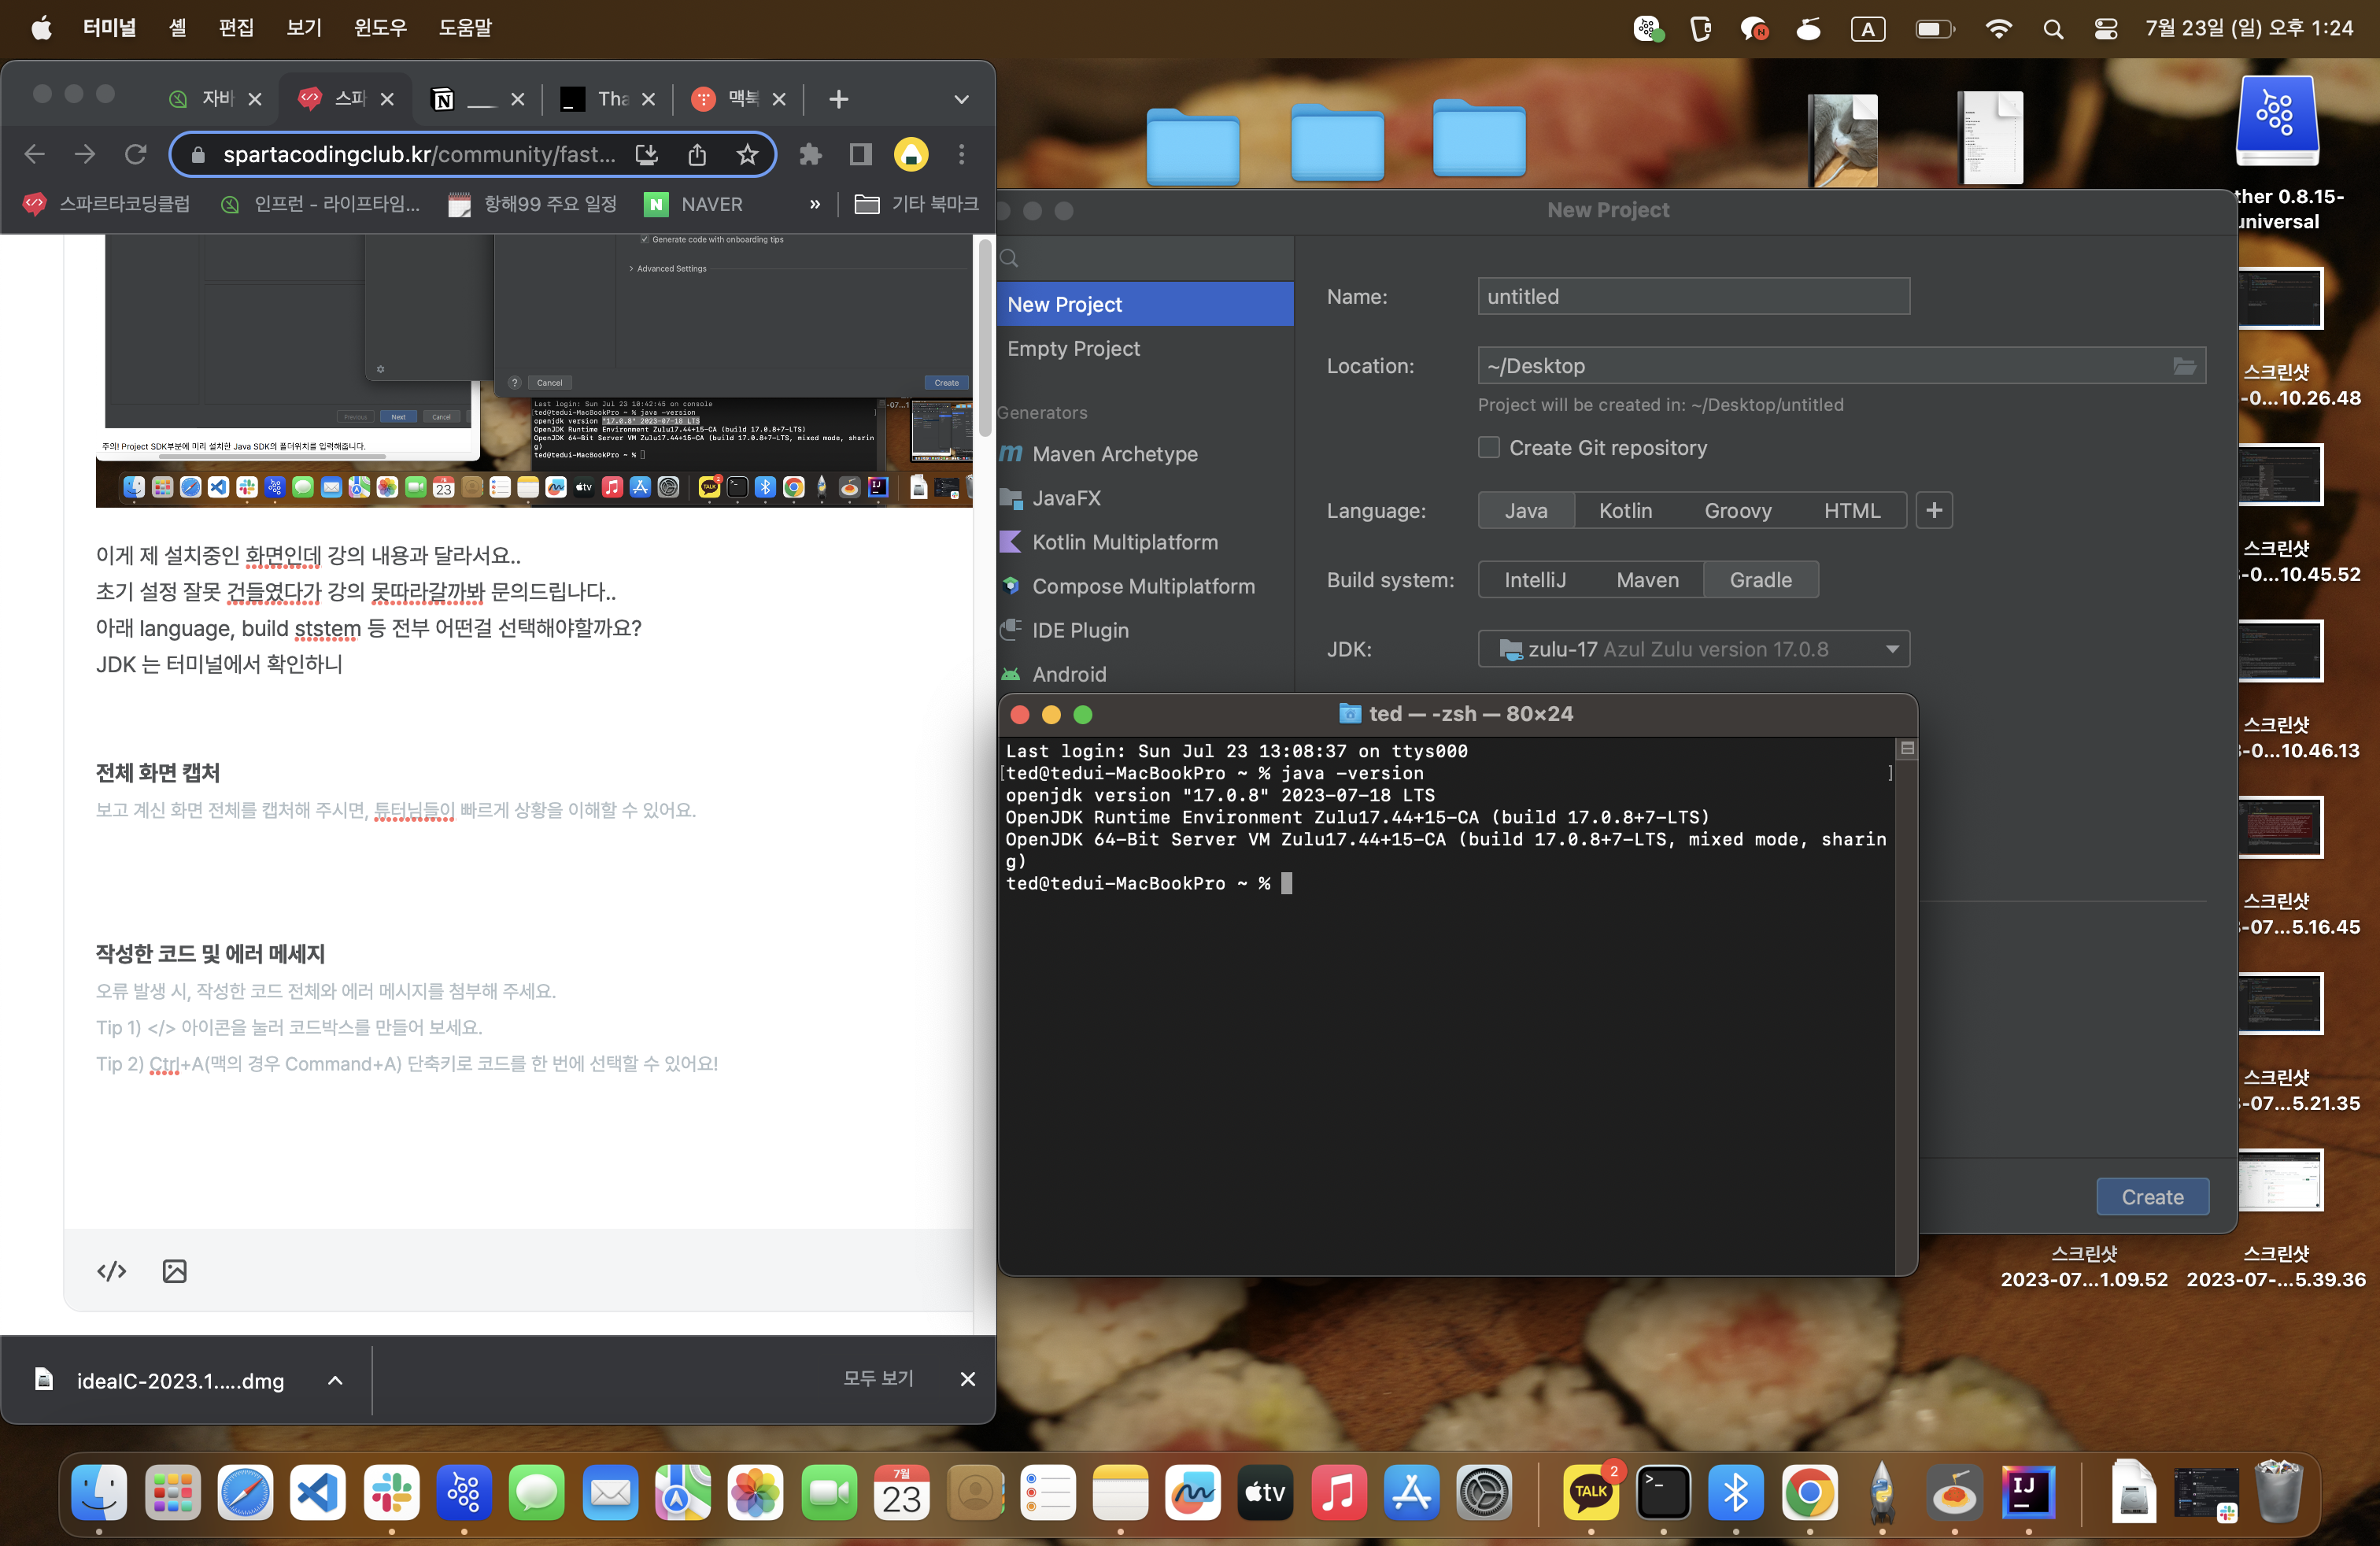Open Chrome extensions puzzle icon

[x=810, y=154]
